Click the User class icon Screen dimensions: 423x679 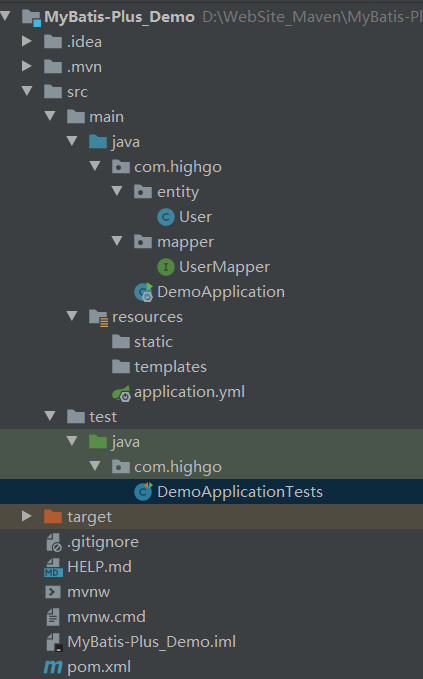tap(166, 217)
